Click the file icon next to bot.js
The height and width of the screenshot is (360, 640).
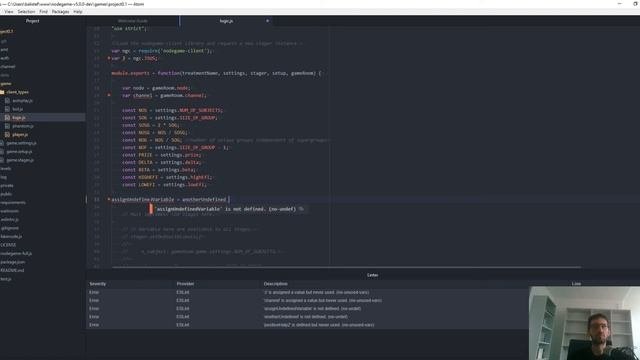coord(7,109)
